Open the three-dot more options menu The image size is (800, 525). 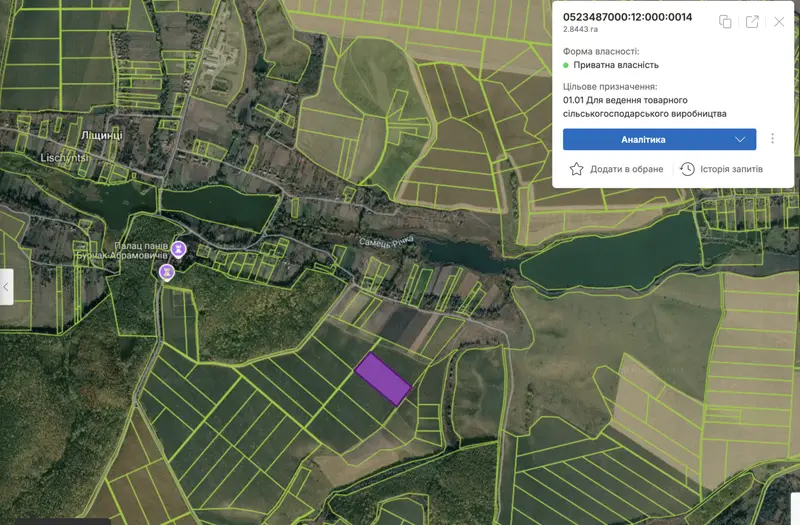[x=772, y=139]
